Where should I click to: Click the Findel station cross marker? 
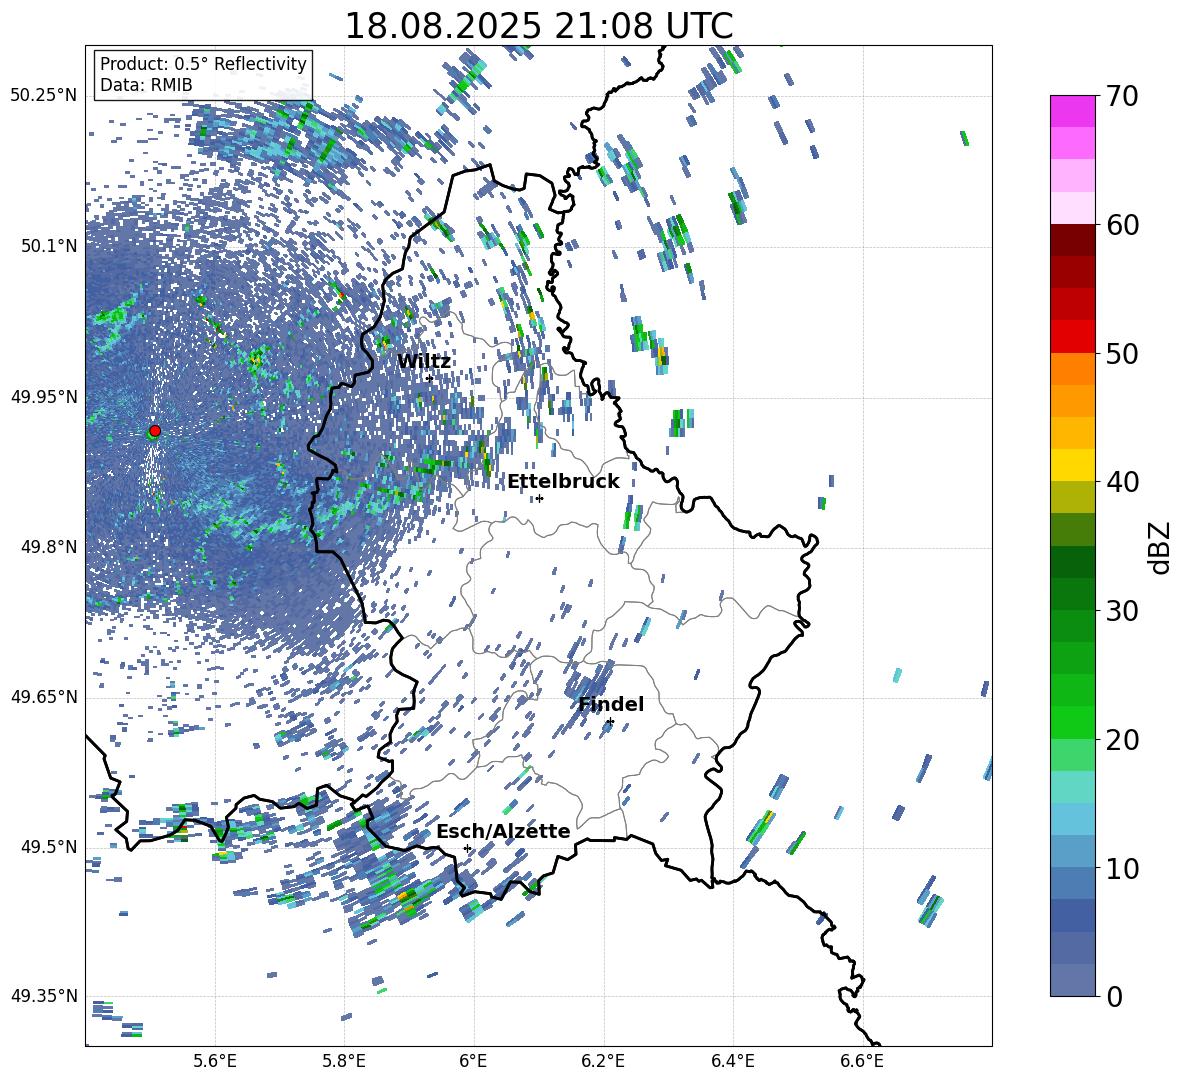pyautogui.click(x=610, y=722)
